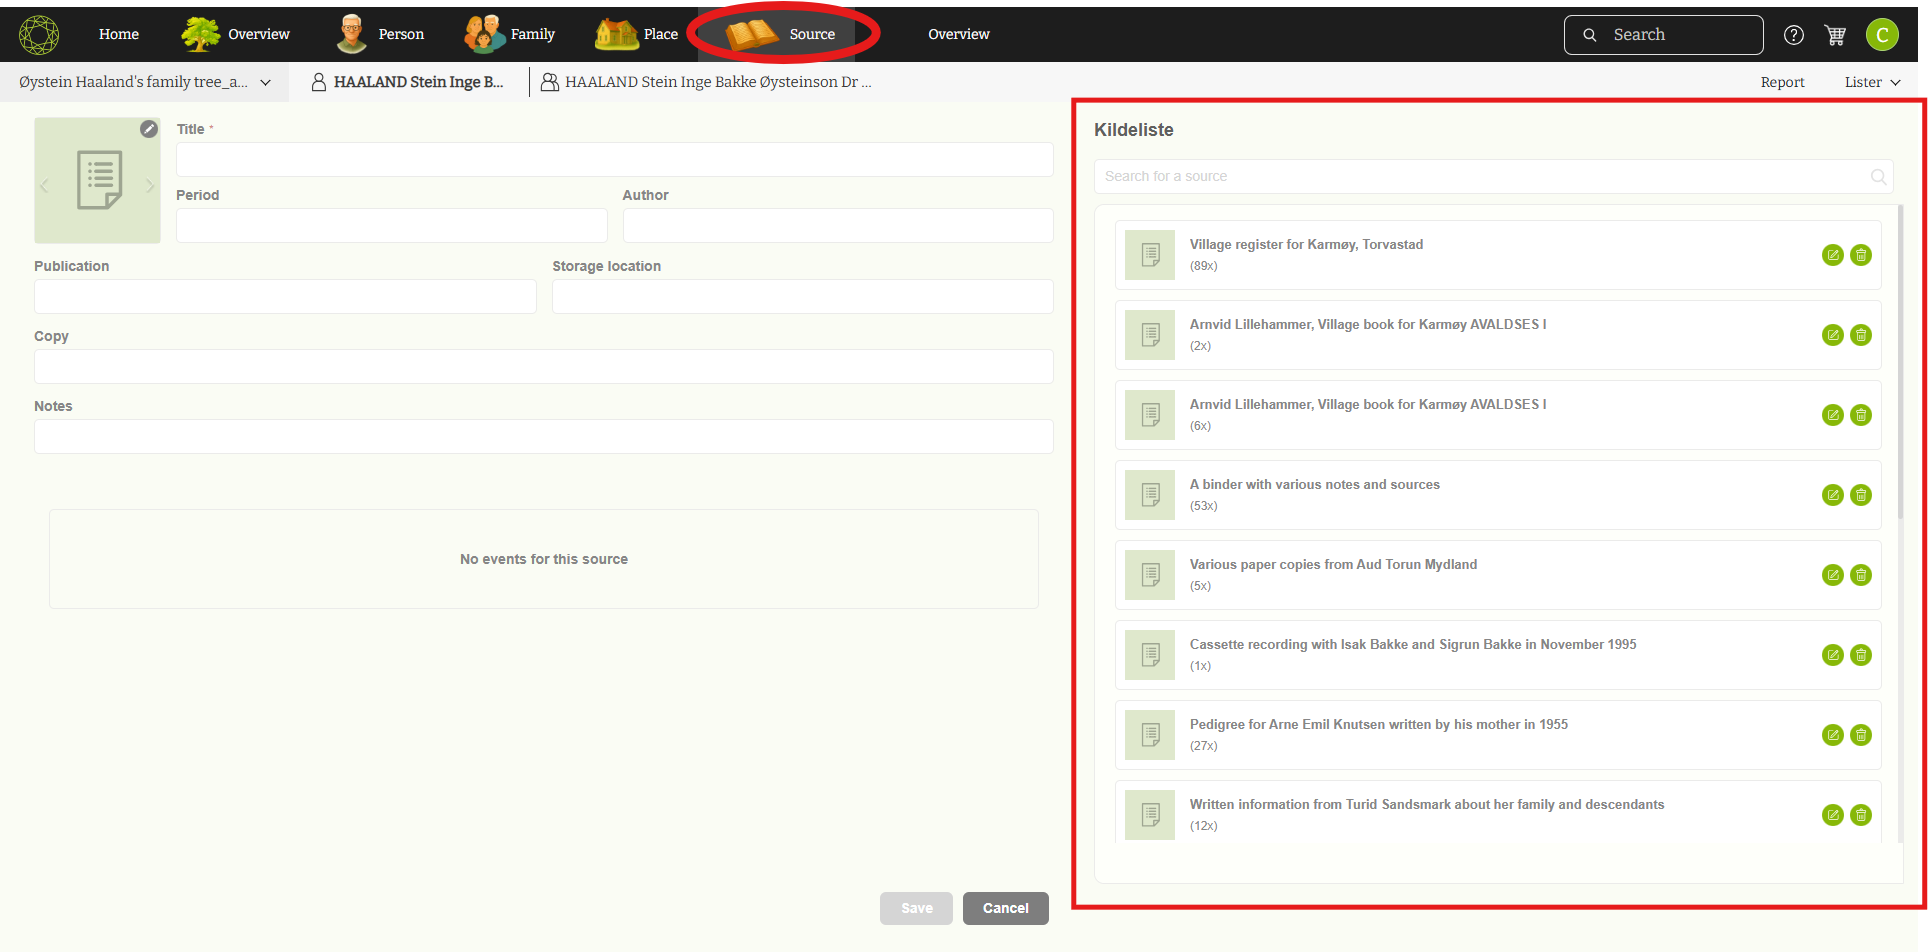The width and height of the screenshot is (1928, 952).
Task: Open the Person tab
Action: (x=381, y=34)
